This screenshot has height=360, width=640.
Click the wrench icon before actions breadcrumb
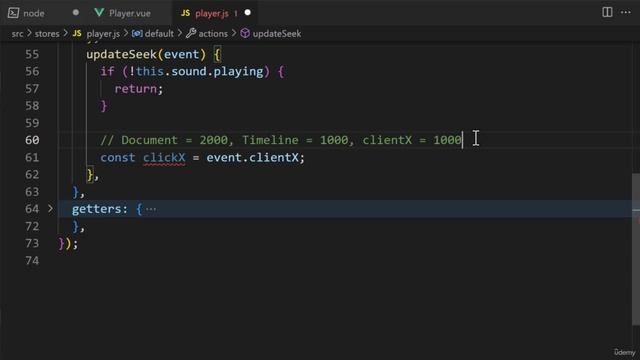(191, 33)
